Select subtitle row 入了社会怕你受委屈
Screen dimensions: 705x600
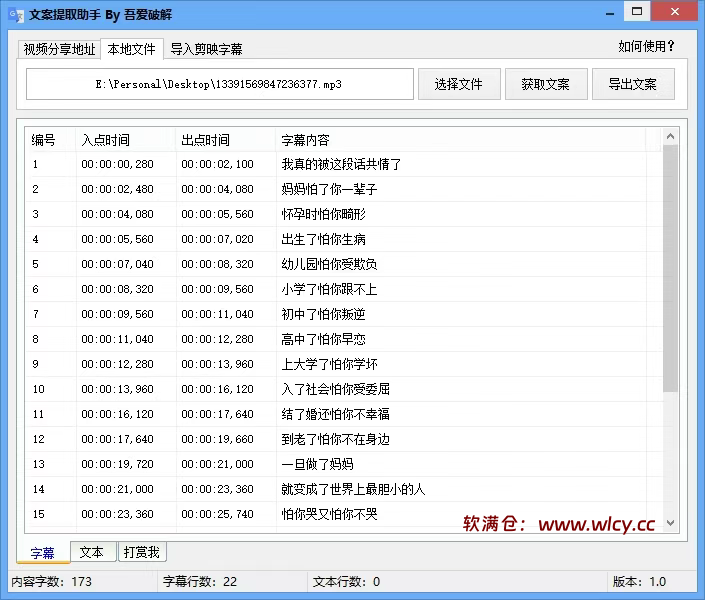click(x=344, y=389)
